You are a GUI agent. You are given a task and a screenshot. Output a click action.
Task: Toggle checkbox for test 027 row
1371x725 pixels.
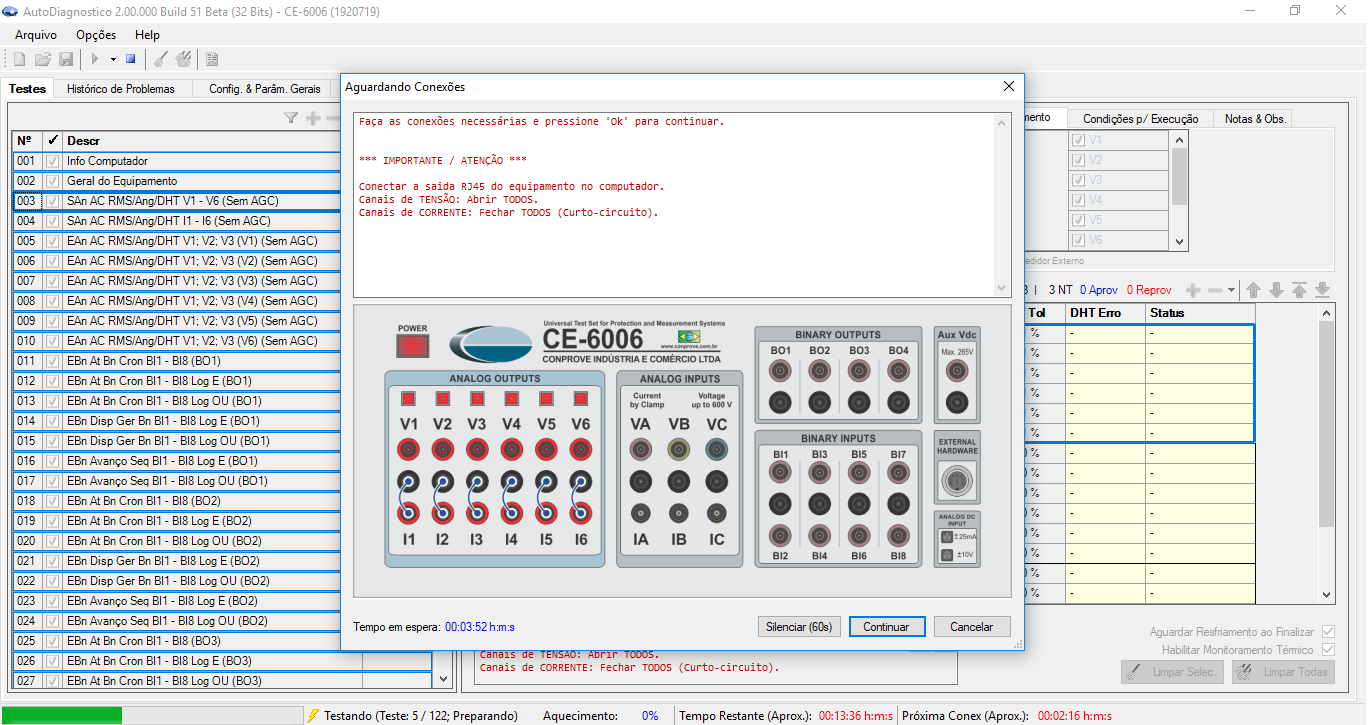click(52, 681)
